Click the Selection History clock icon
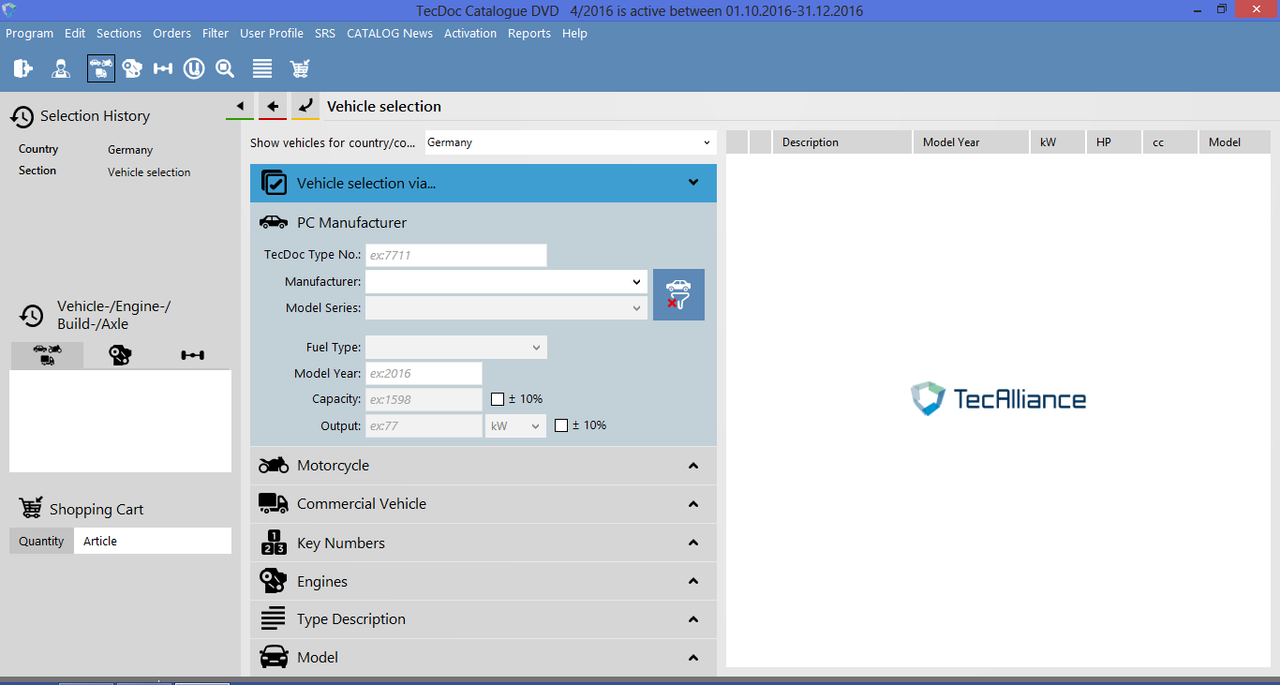Viewport: 1280px width, 685px height. click(x=22, y=117)
